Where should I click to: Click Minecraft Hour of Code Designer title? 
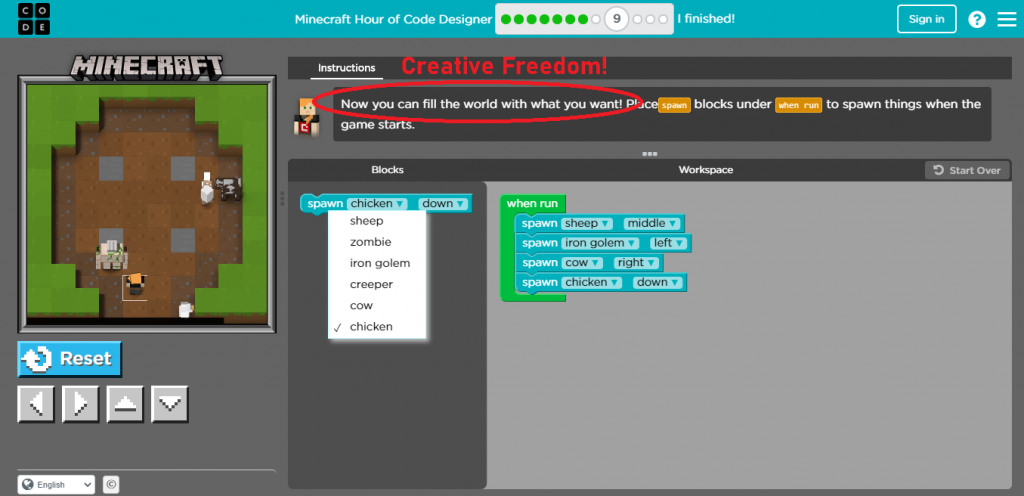point(393,19)
